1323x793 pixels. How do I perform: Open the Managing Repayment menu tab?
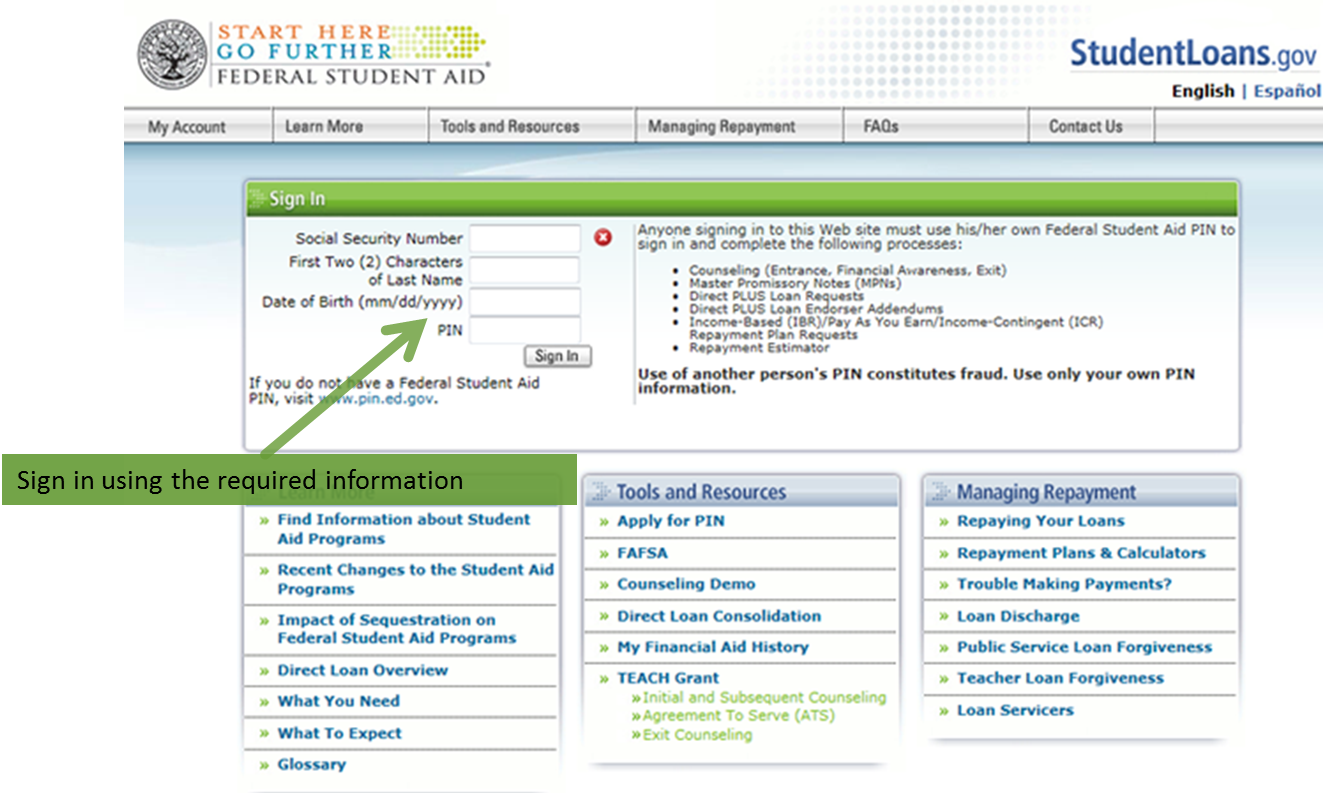[722, 126]
